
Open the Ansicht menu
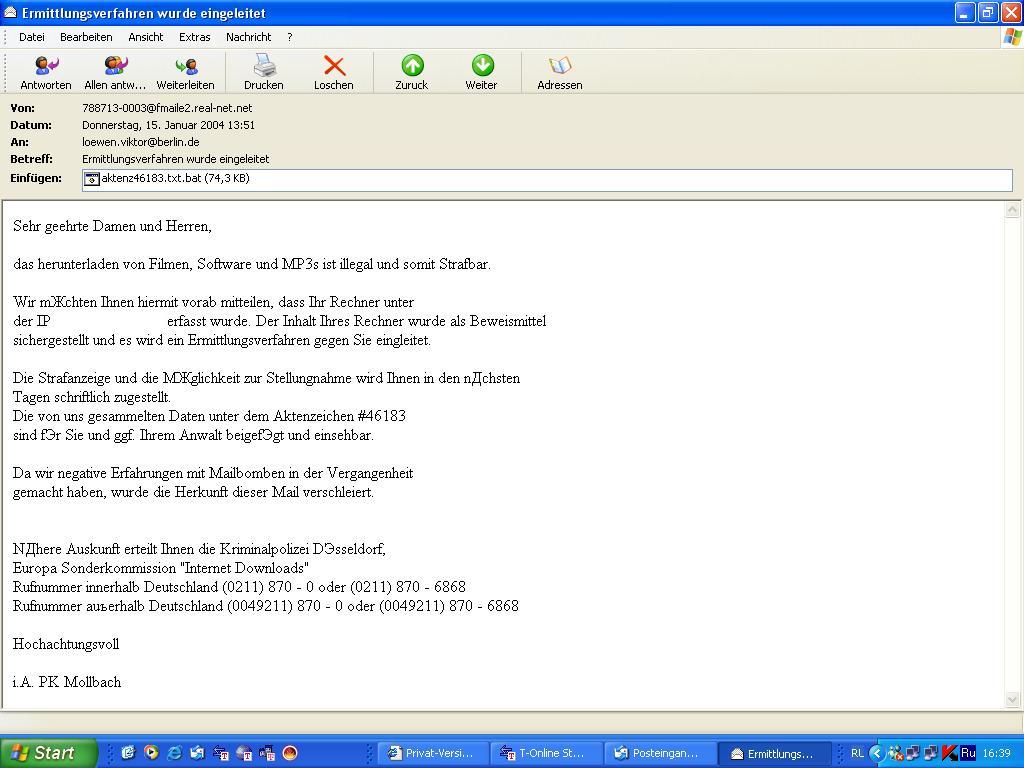point(145,37)
